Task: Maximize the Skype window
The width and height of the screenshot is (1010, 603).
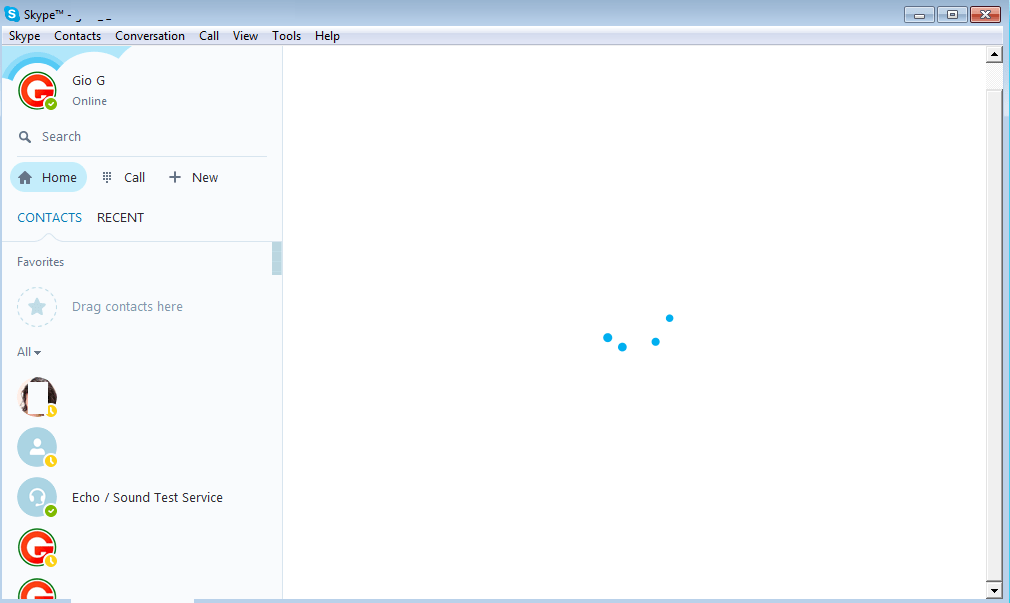Action: 952,14
